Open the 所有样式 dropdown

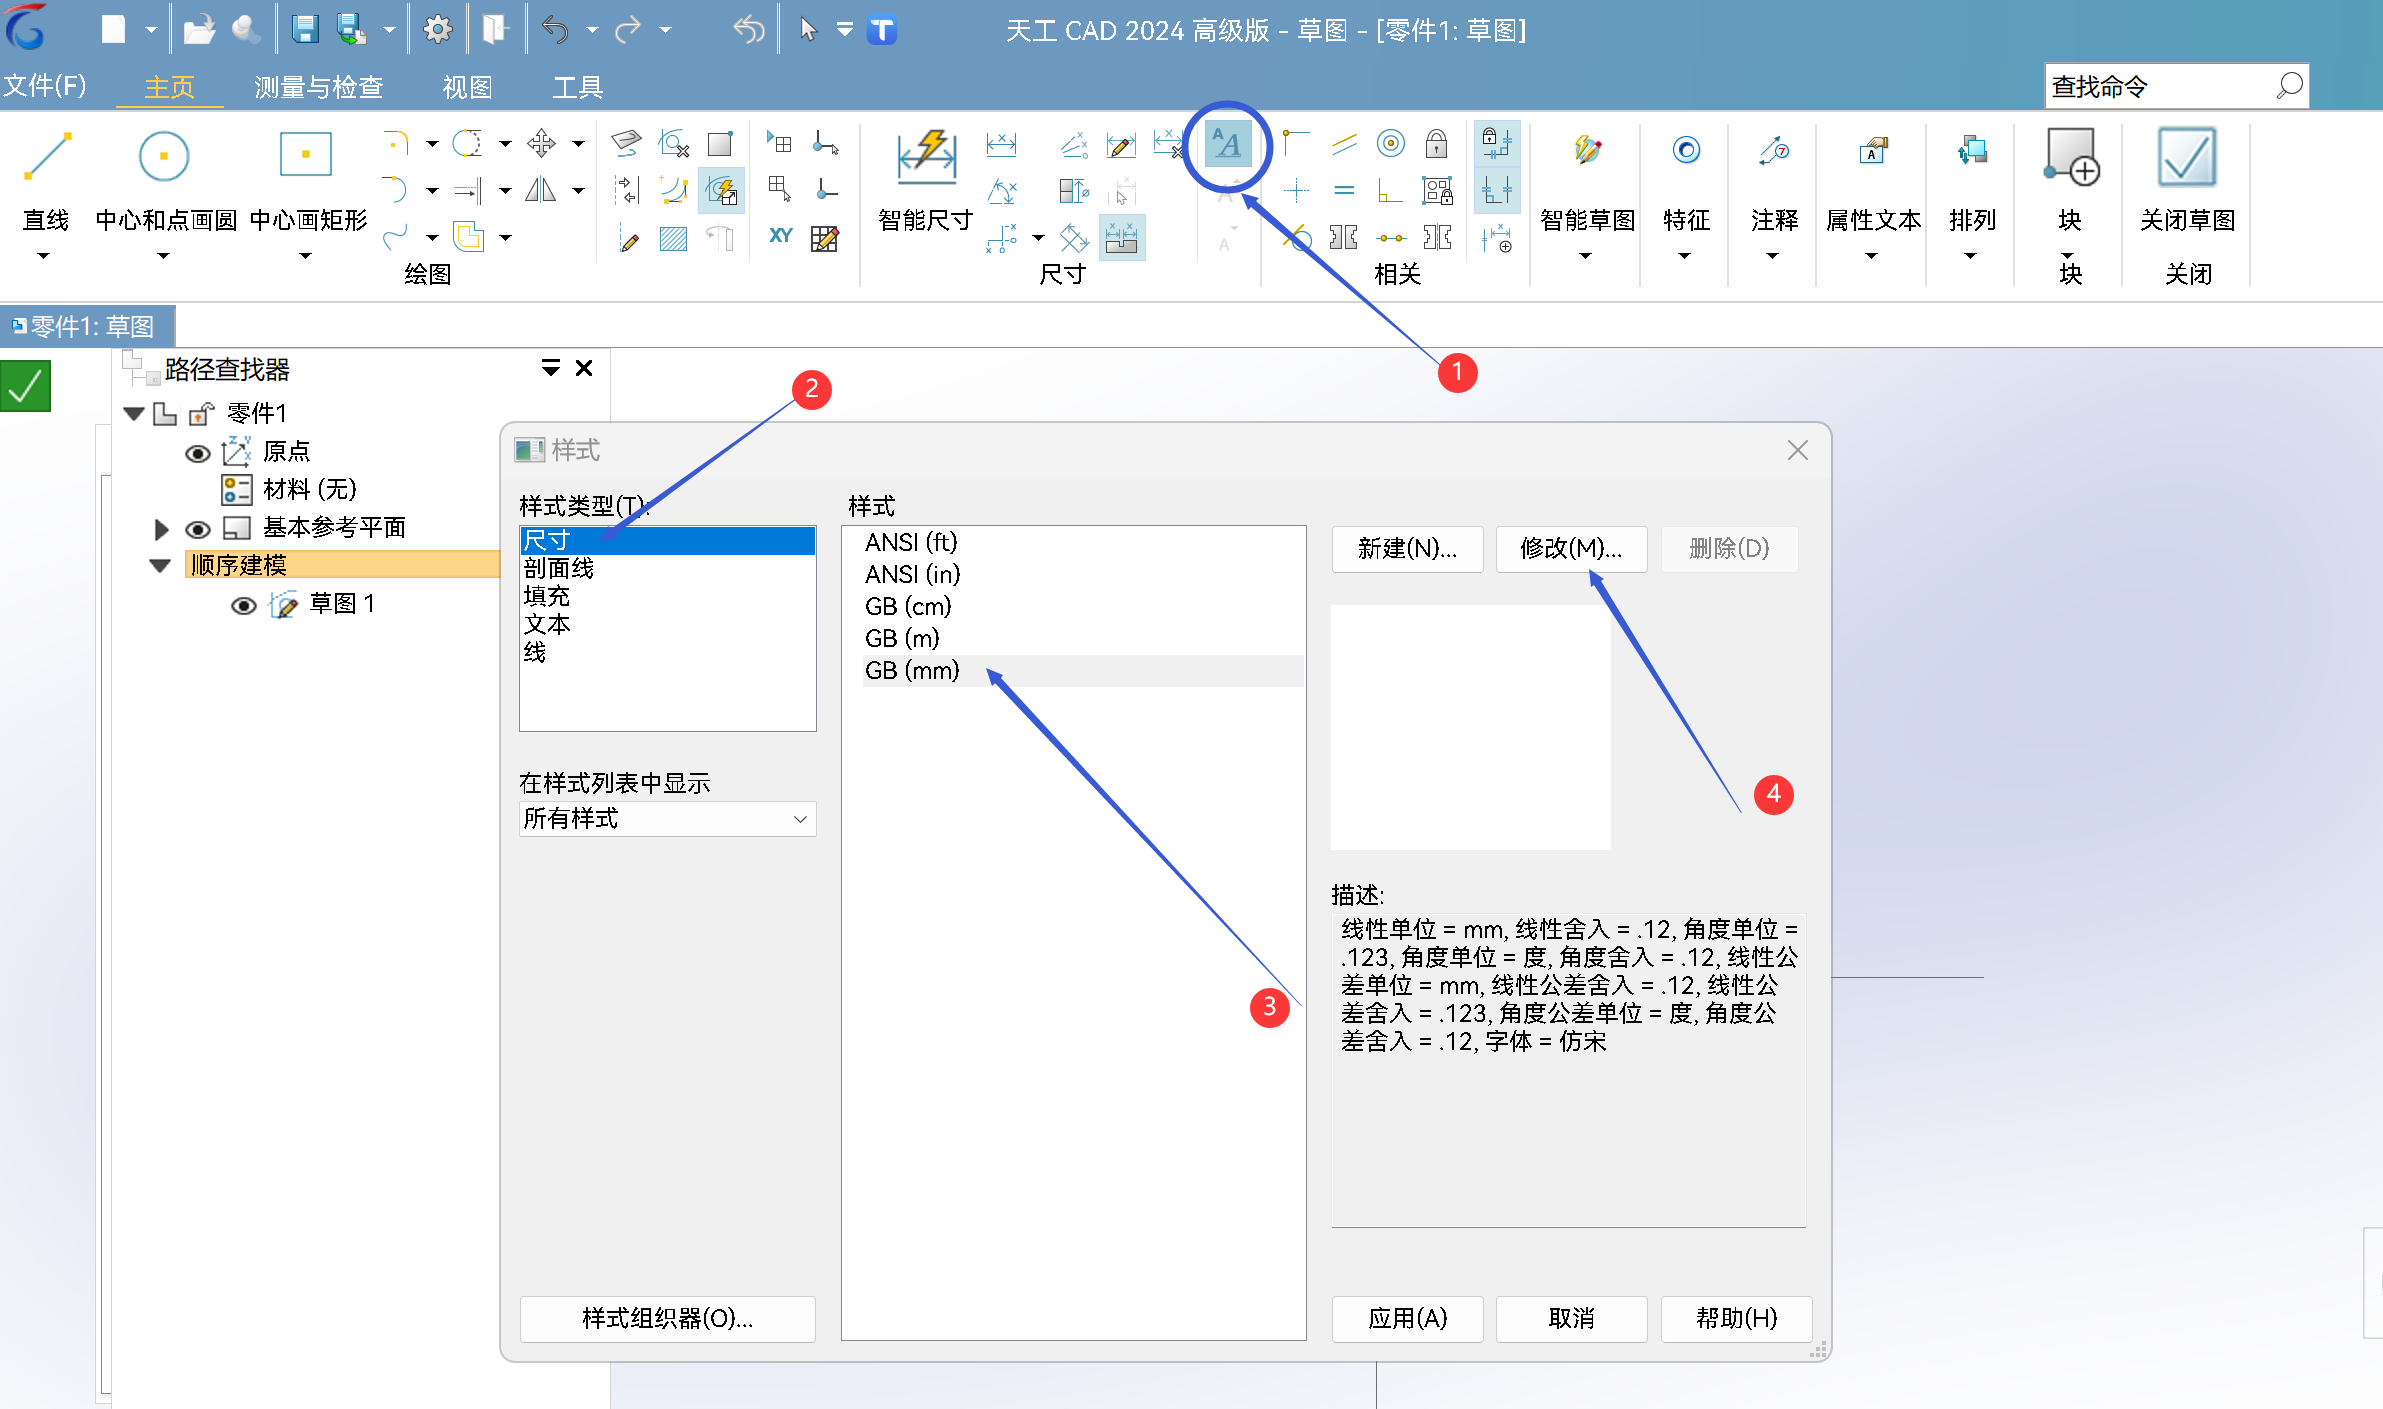pos(667,819)
